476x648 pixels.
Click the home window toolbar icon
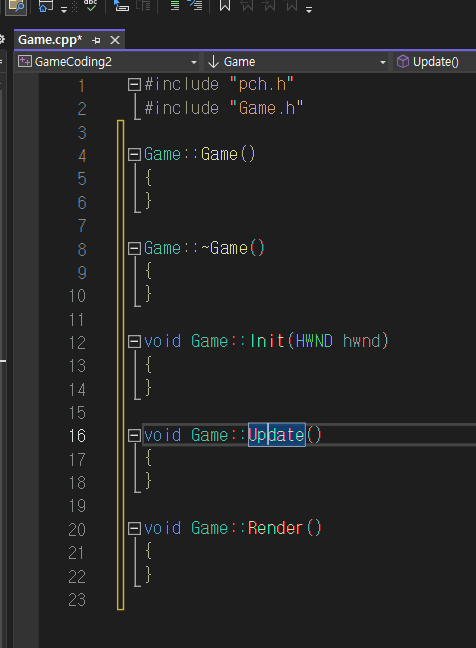point(45,6)
